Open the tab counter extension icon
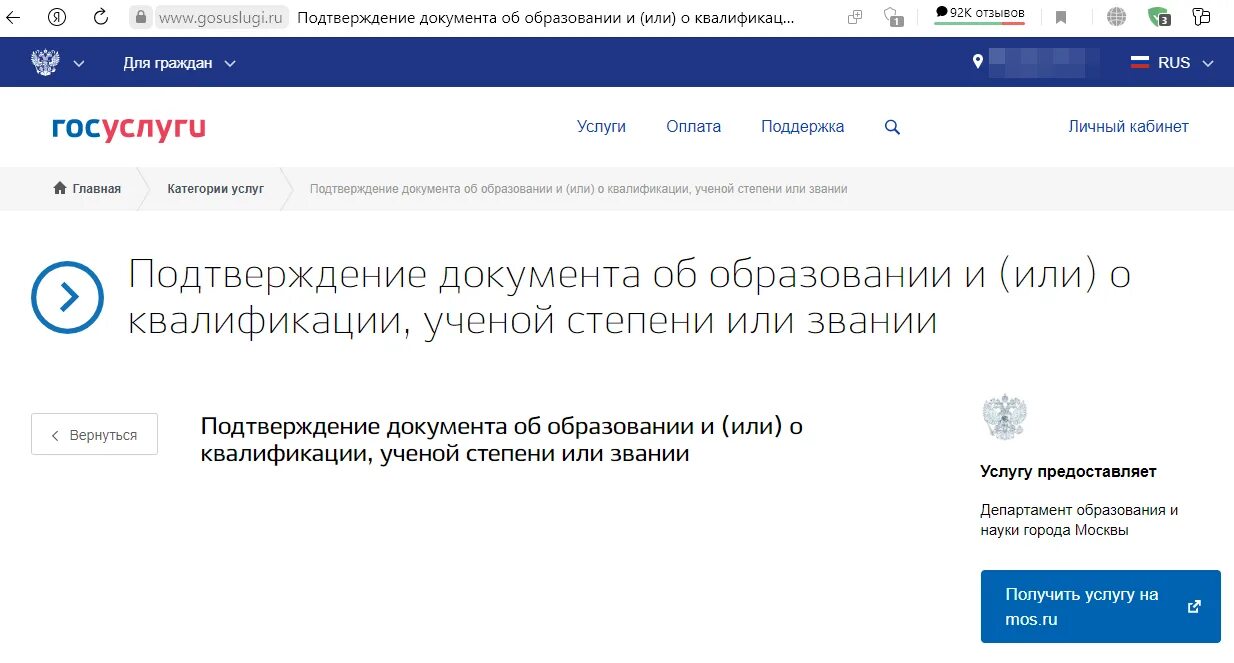The image size is (1234, 663). point(894,17)
